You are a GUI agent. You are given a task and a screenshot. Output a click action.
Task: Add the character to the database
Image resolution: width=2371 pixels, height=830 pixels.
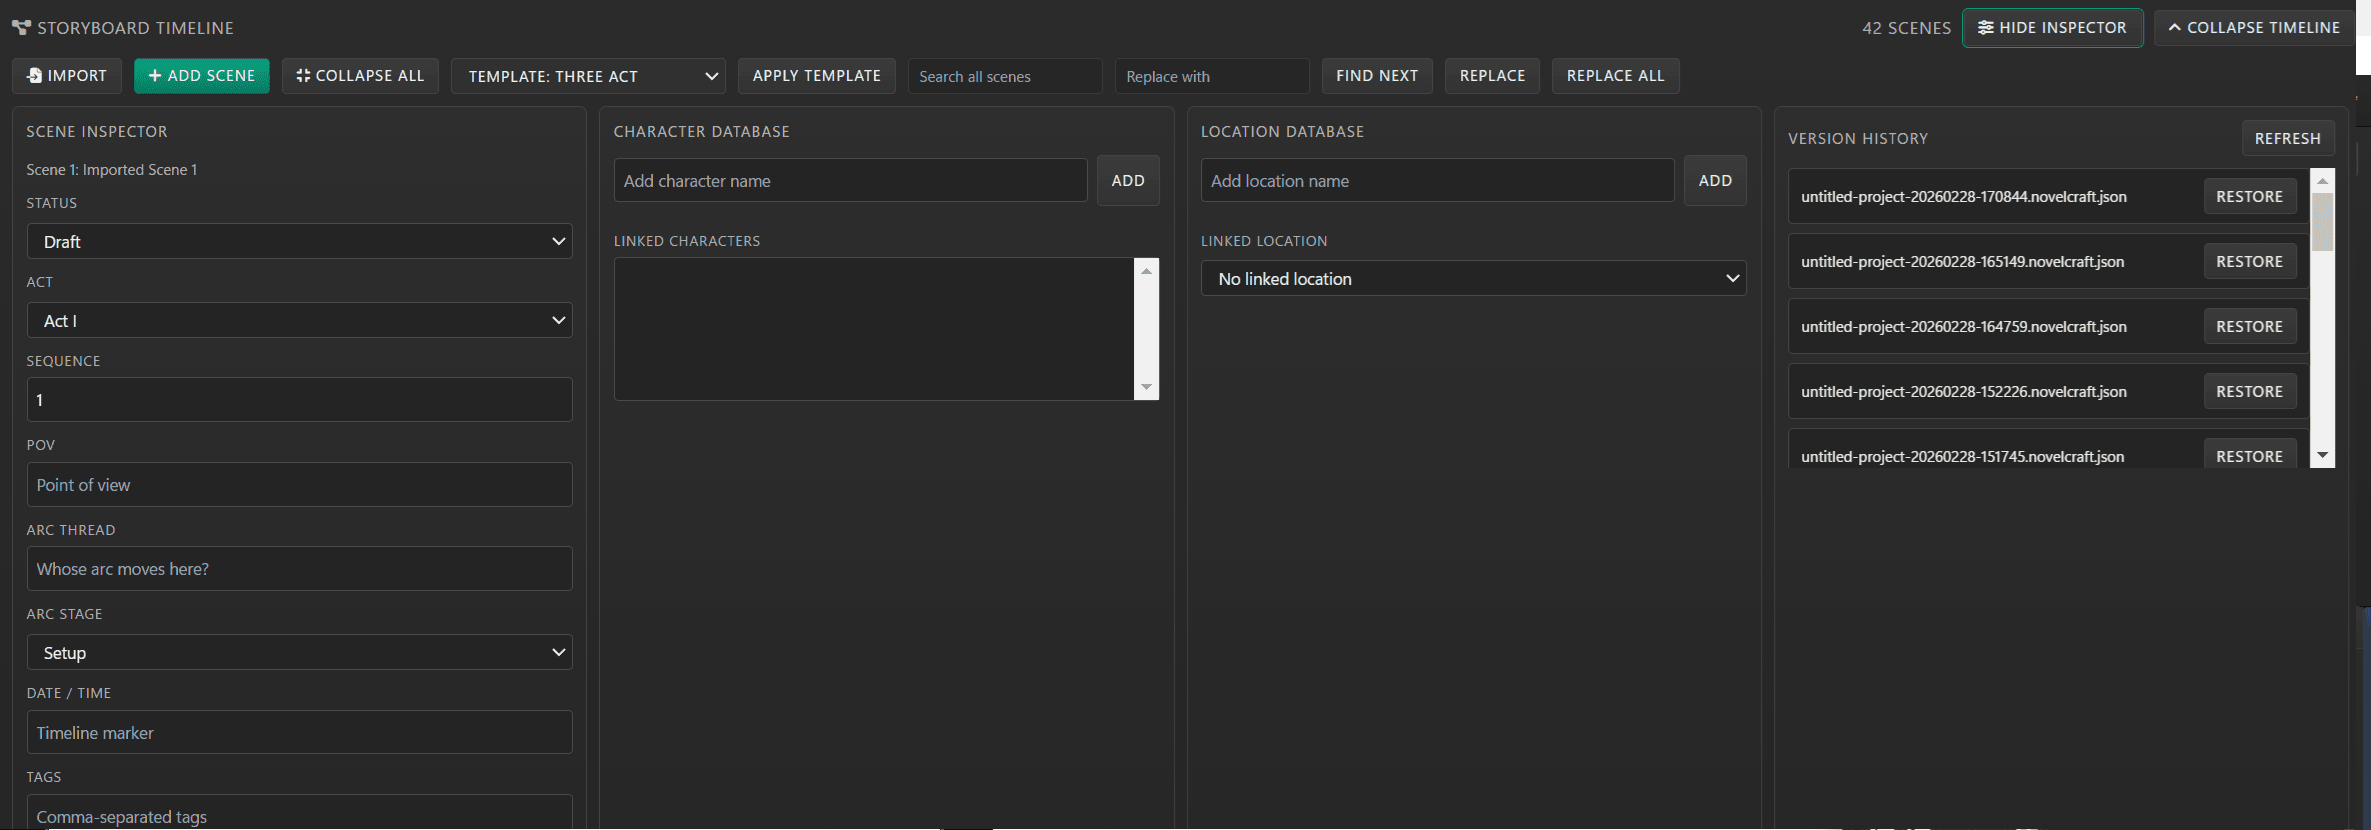1128,180
